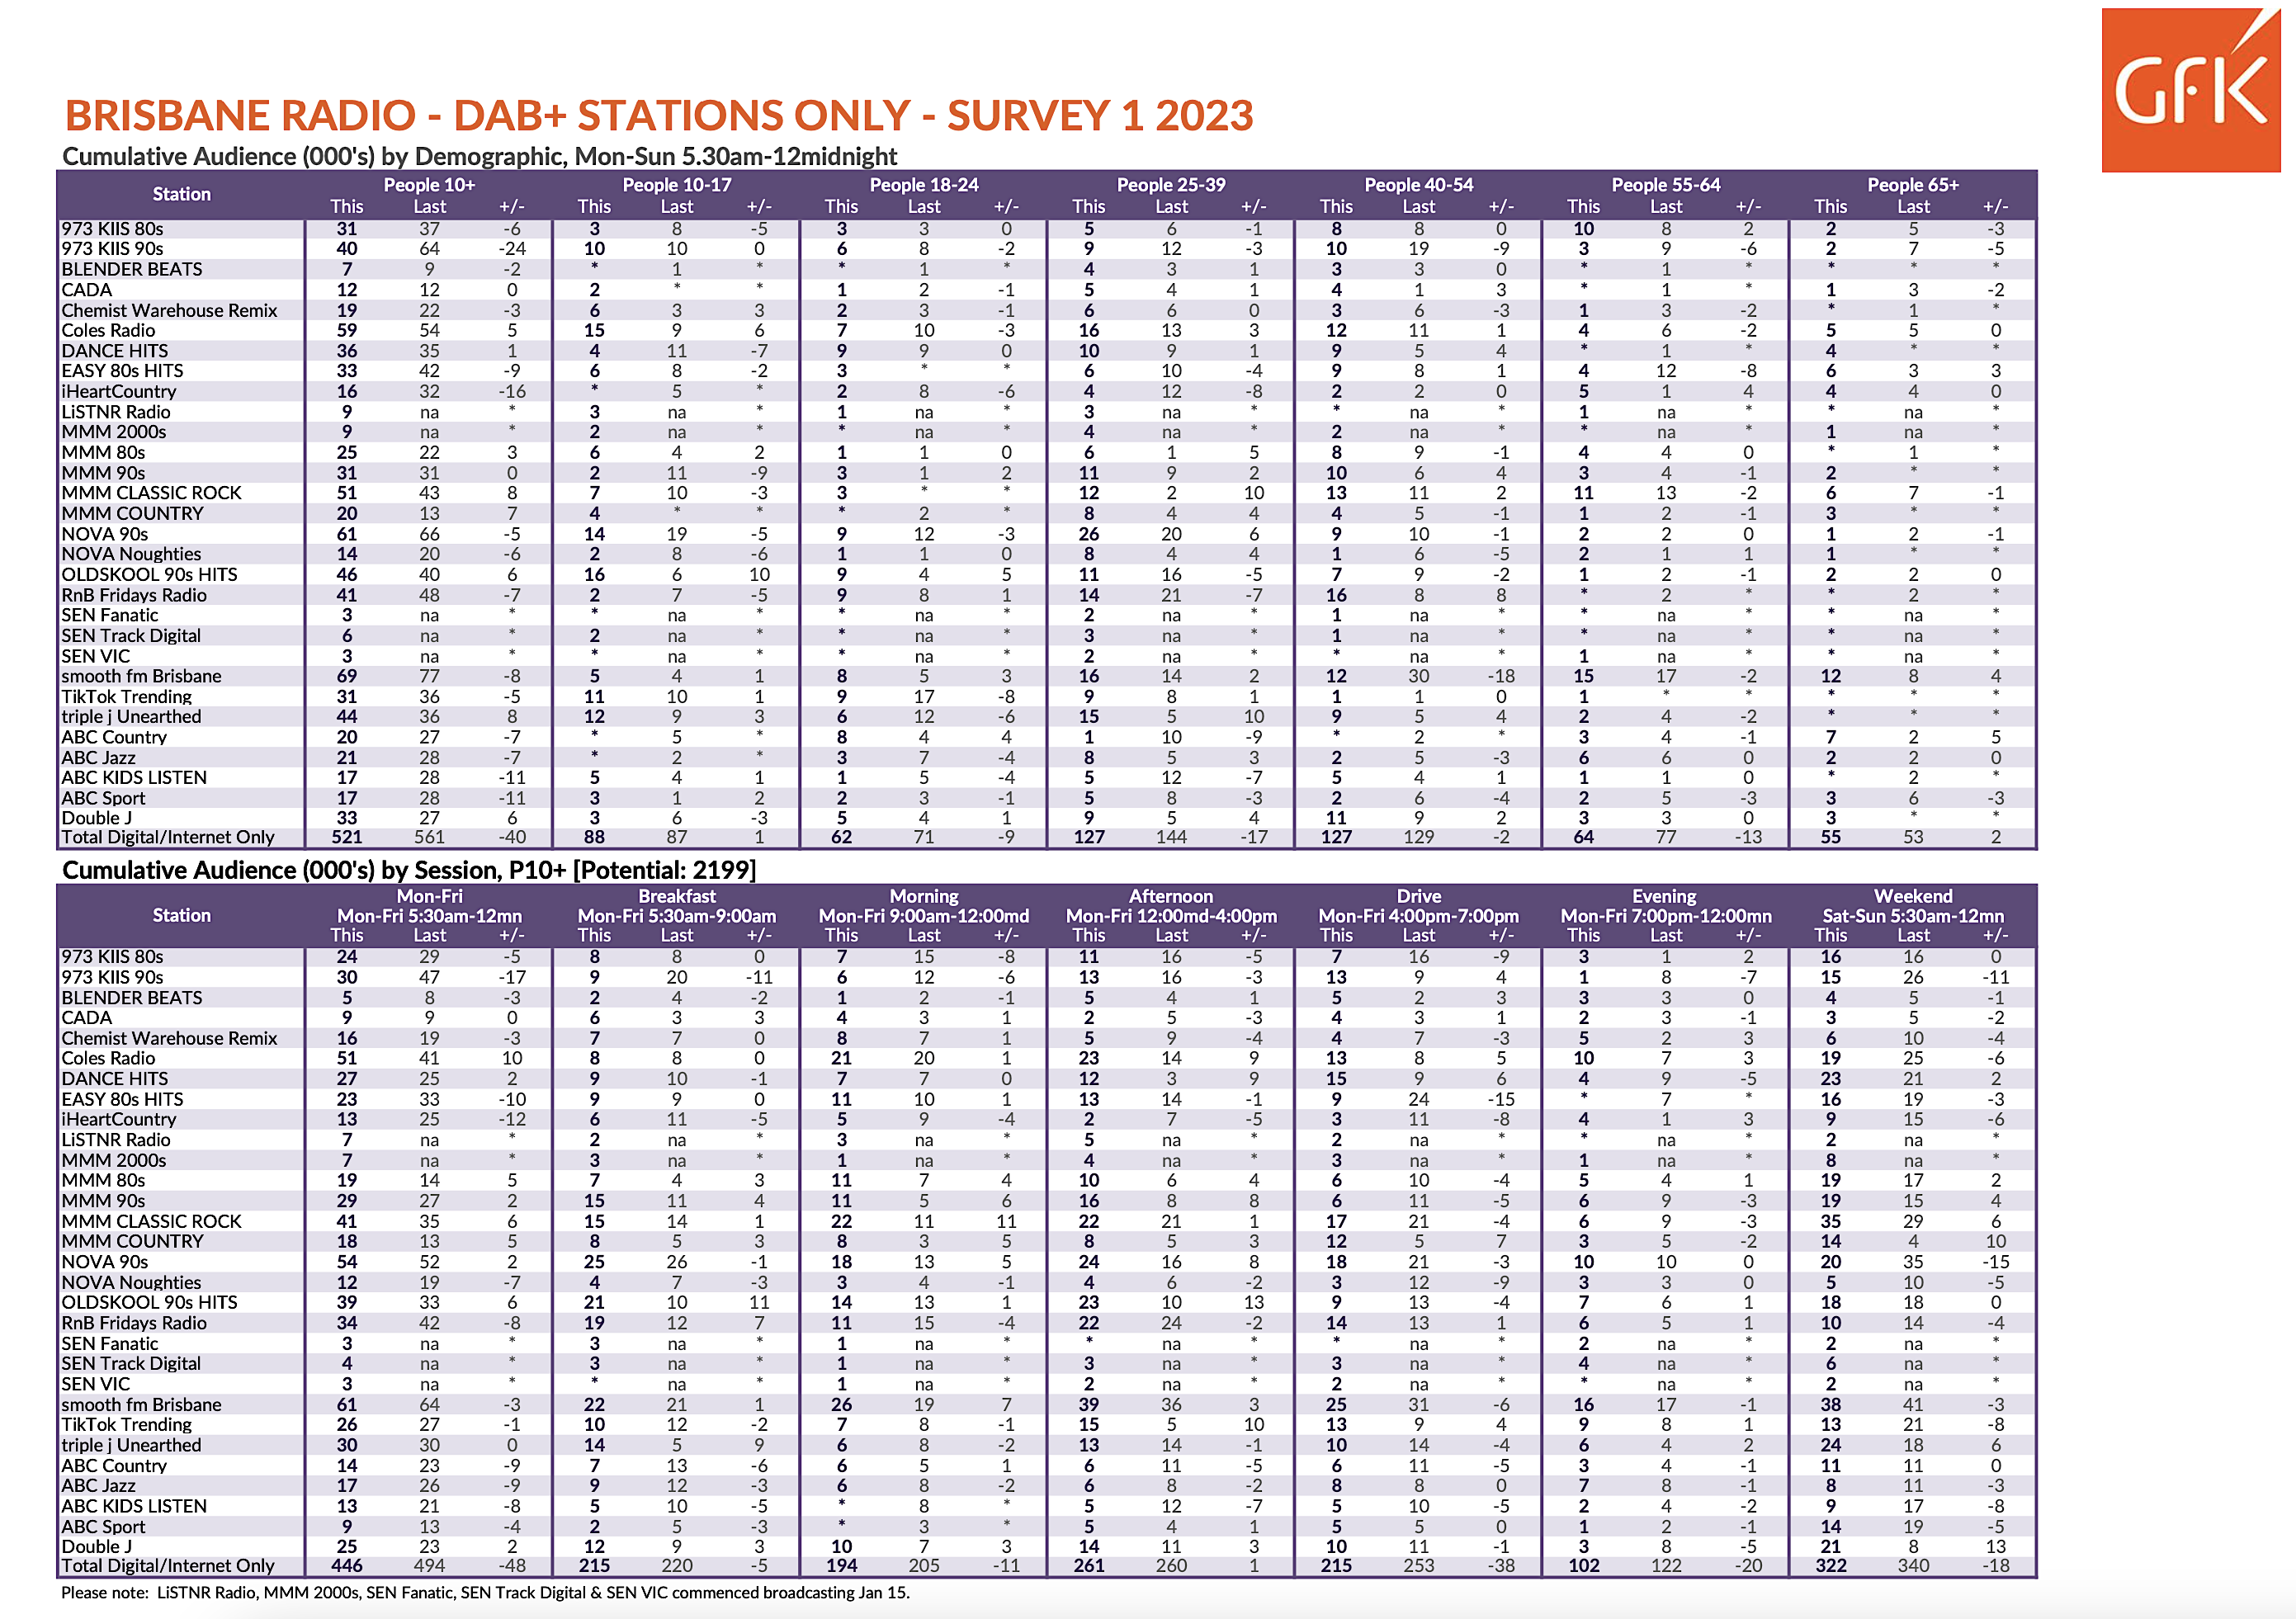Click the 322 Weekend total value
Viewport: 2296px width, 1619px height.
point(1831,1566)
